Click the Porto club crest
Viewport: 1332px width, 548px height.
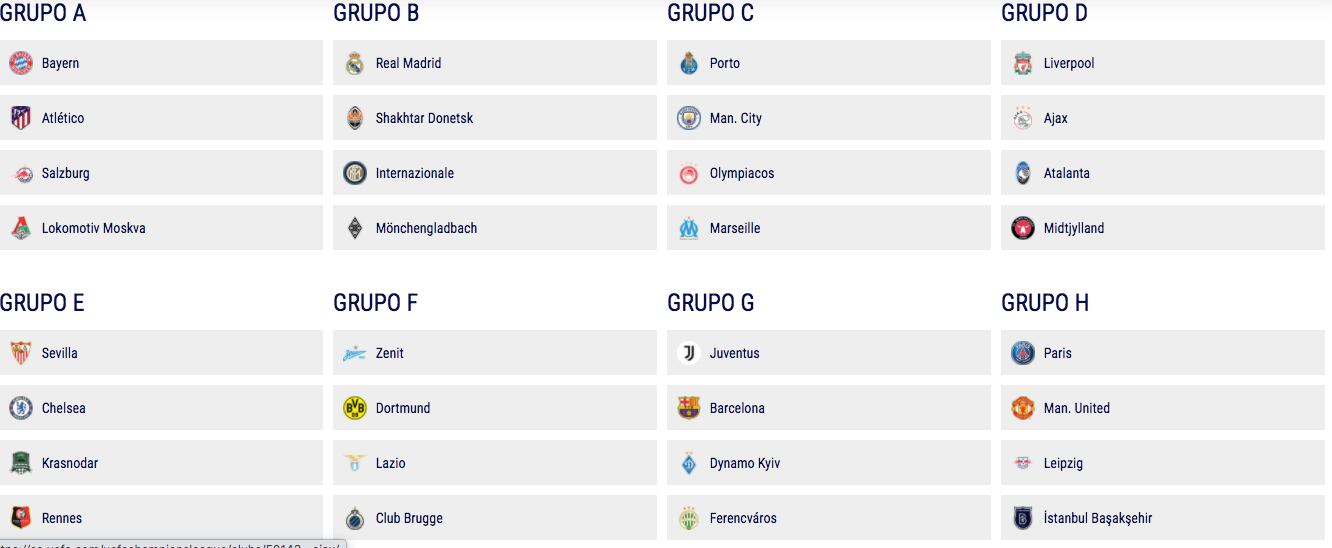pyautogui.click(x=689, y=63)
